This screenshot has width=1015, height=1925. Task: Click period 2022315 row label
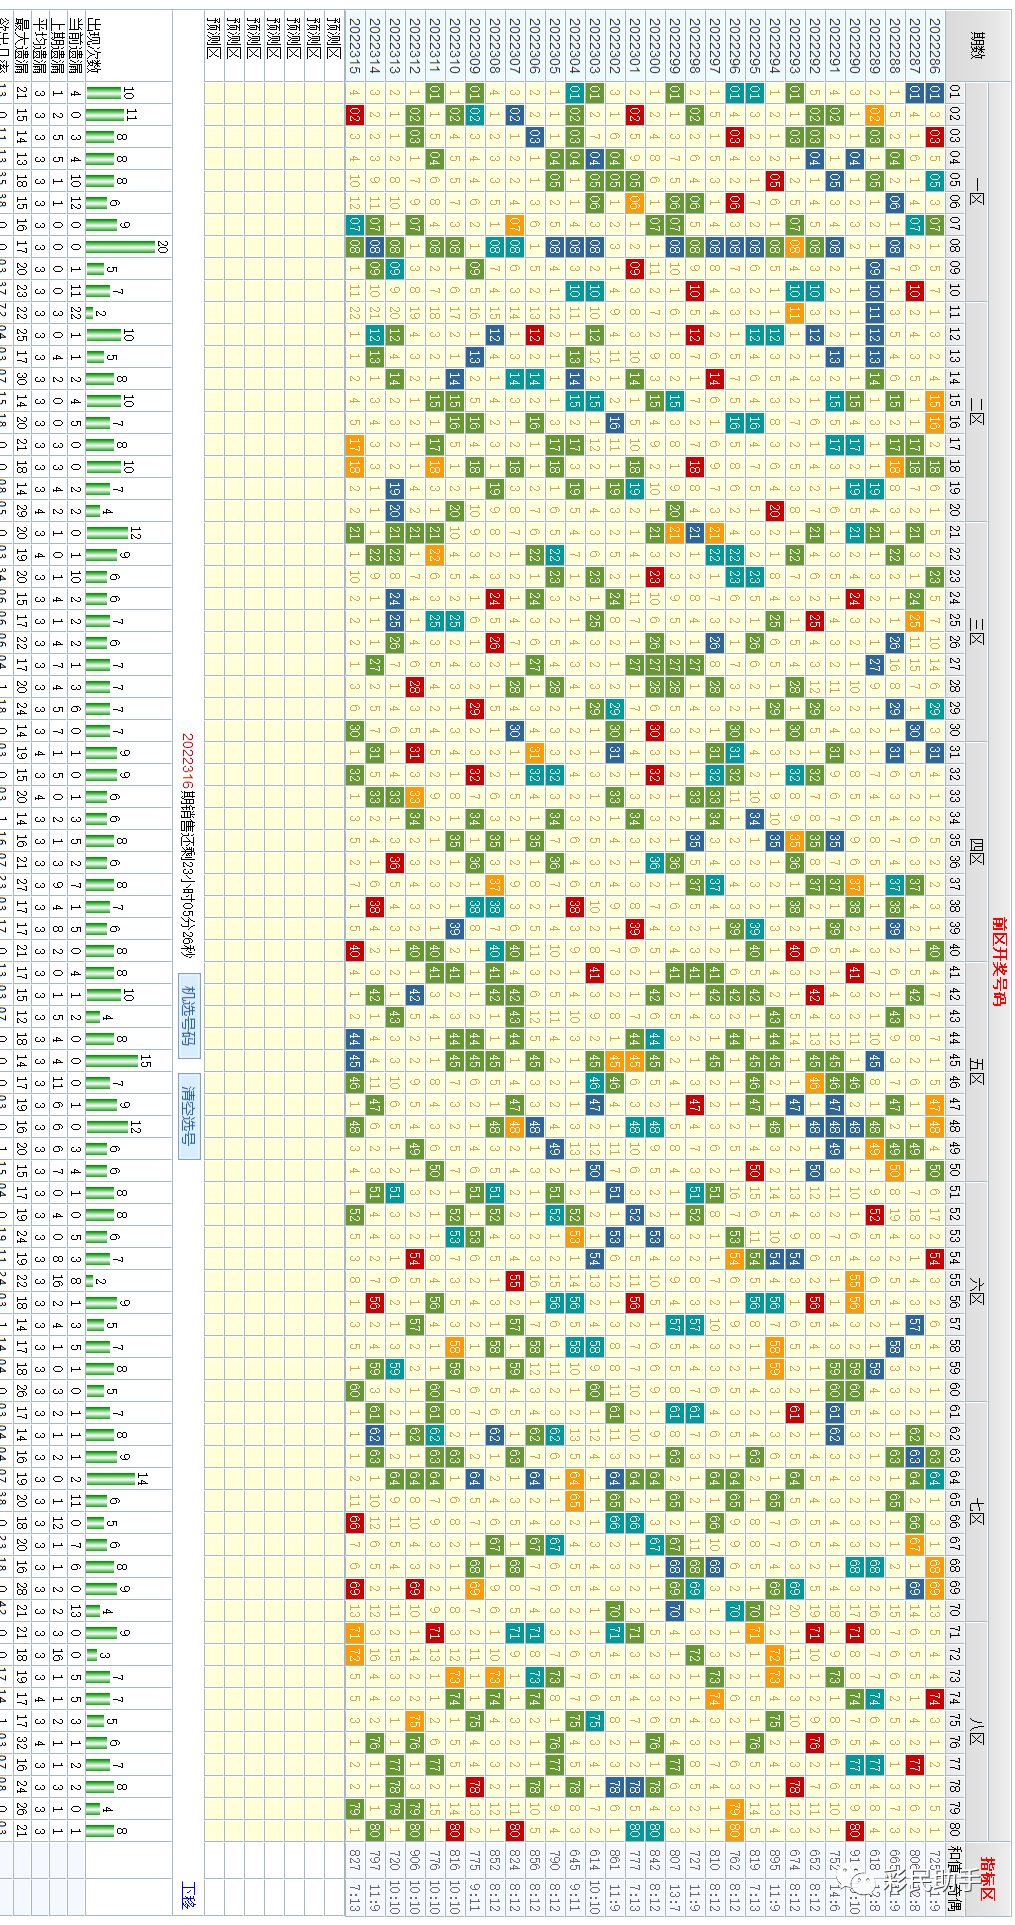coord(354,45)
